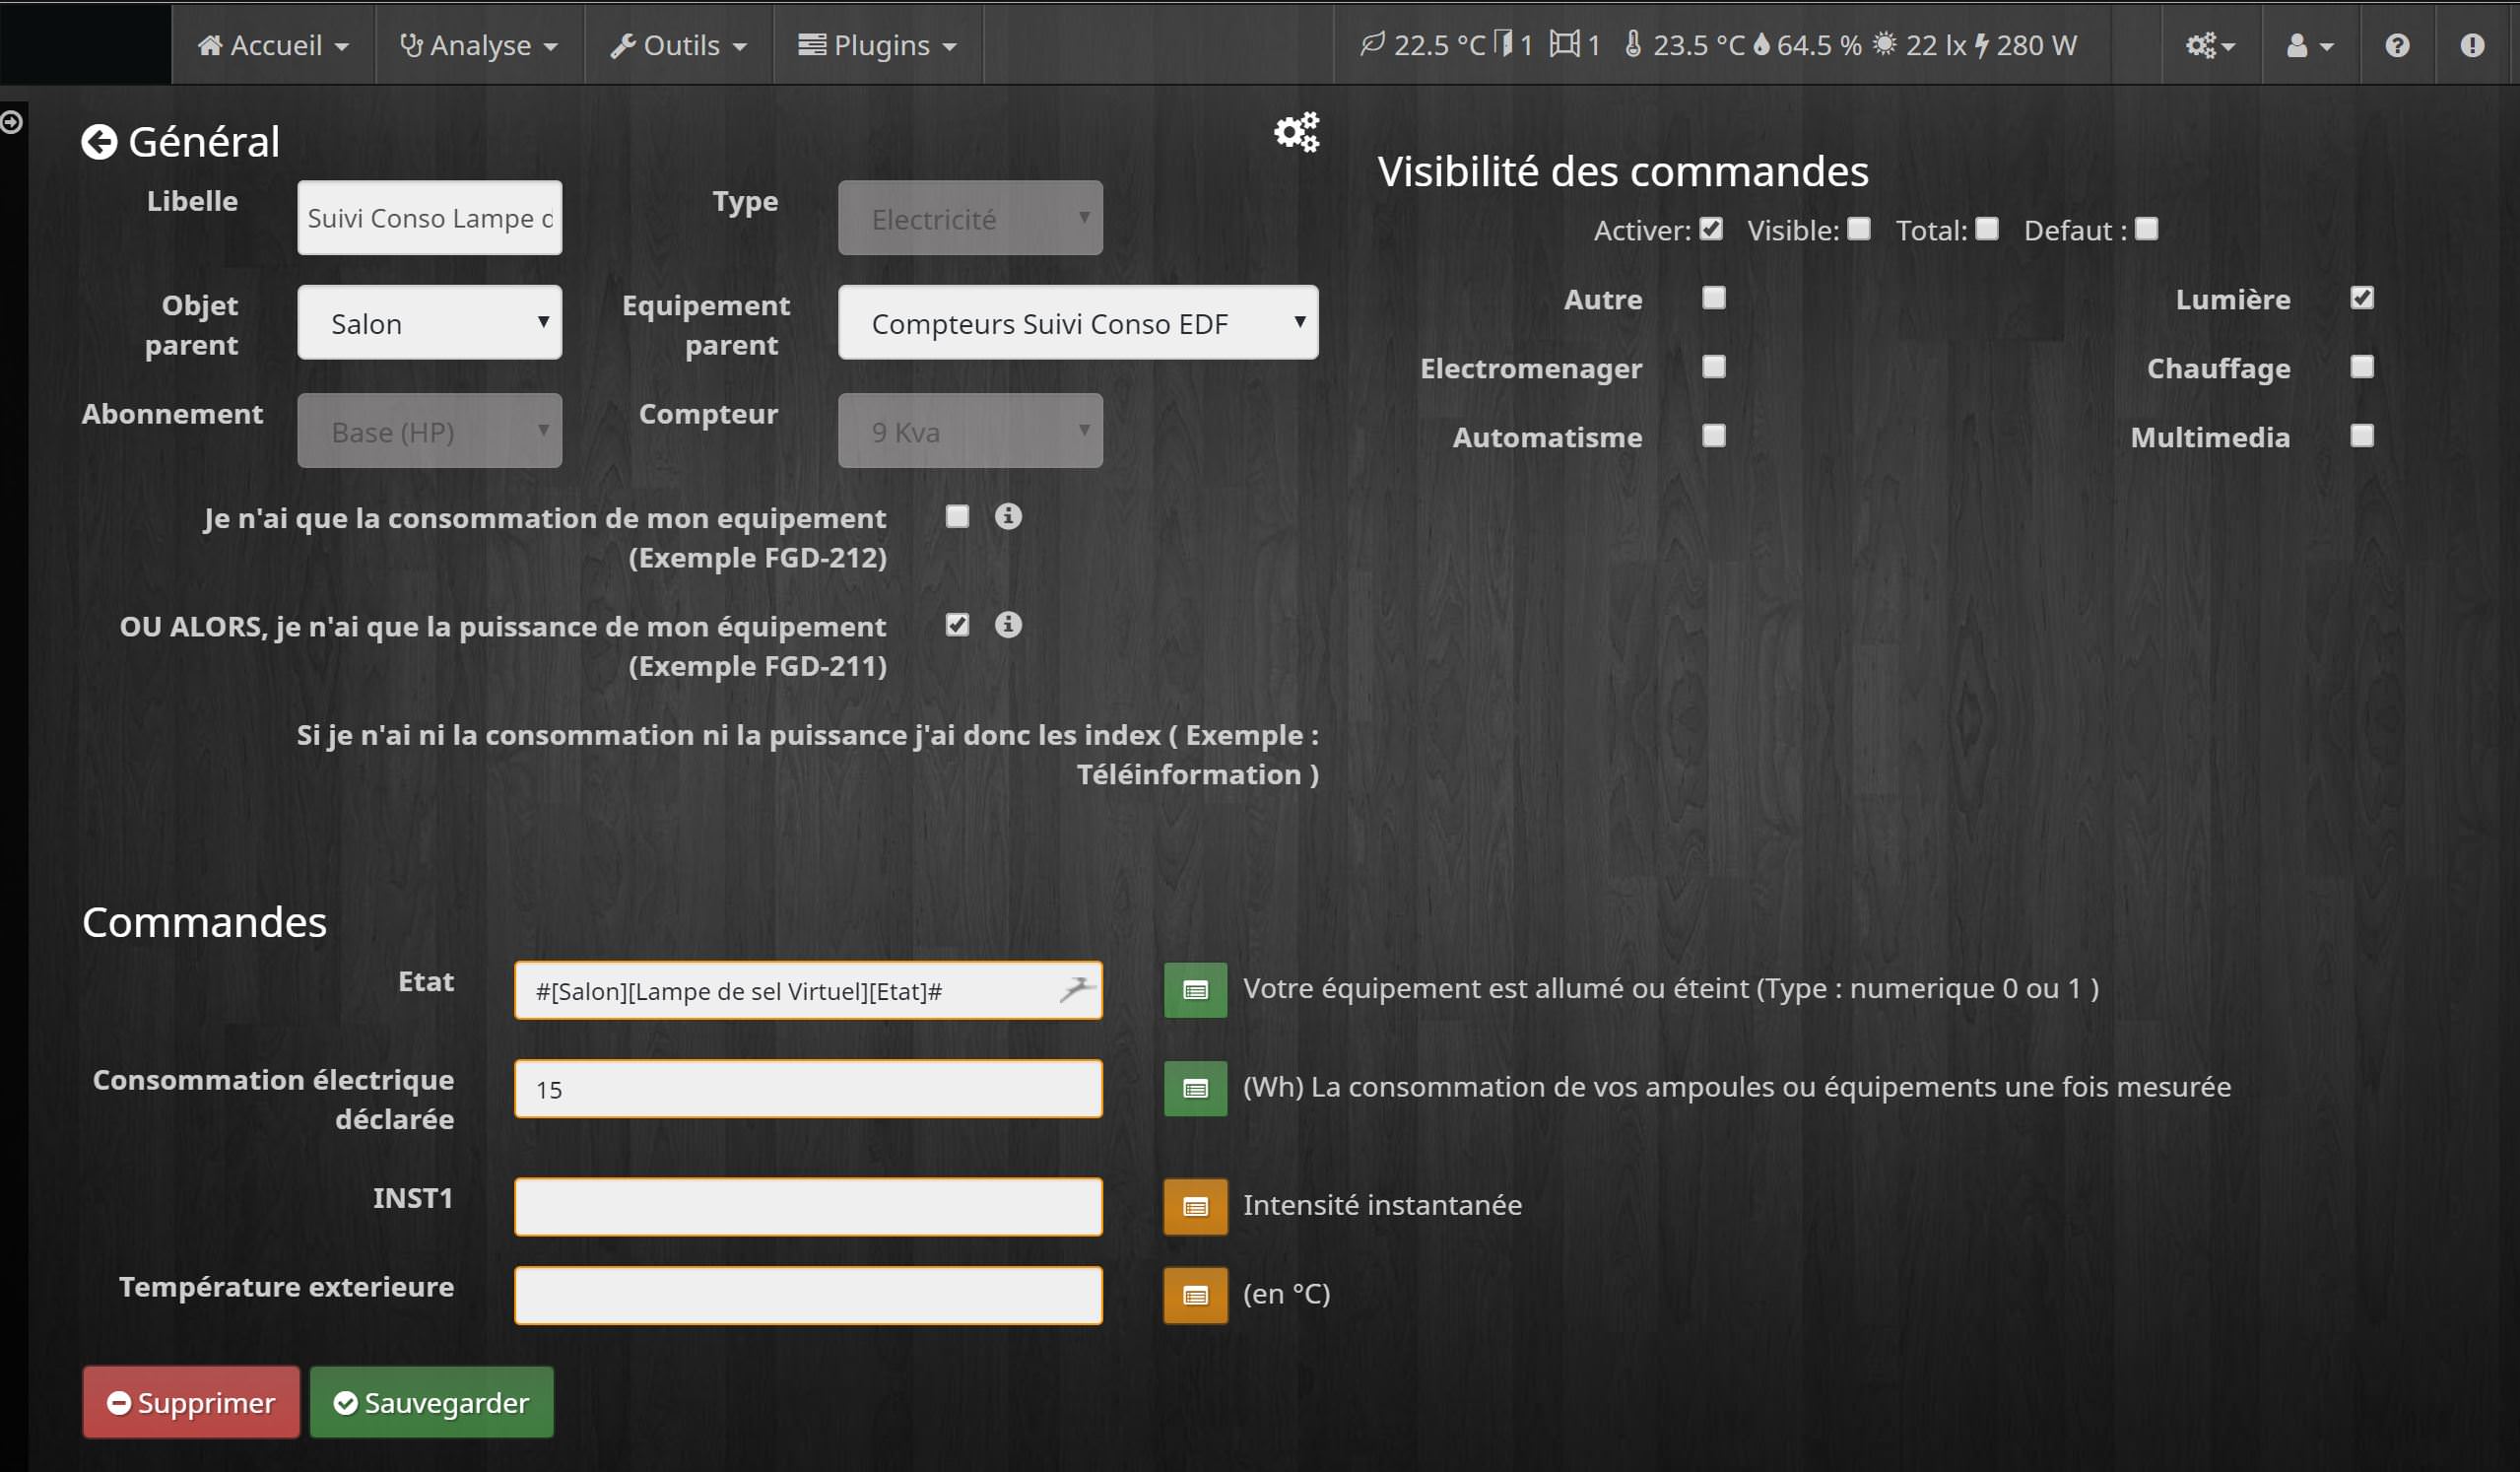Open the Equipement parent dropdown
The width and height of the screenshot is (2520, 1472).
tap(1078, 322)
